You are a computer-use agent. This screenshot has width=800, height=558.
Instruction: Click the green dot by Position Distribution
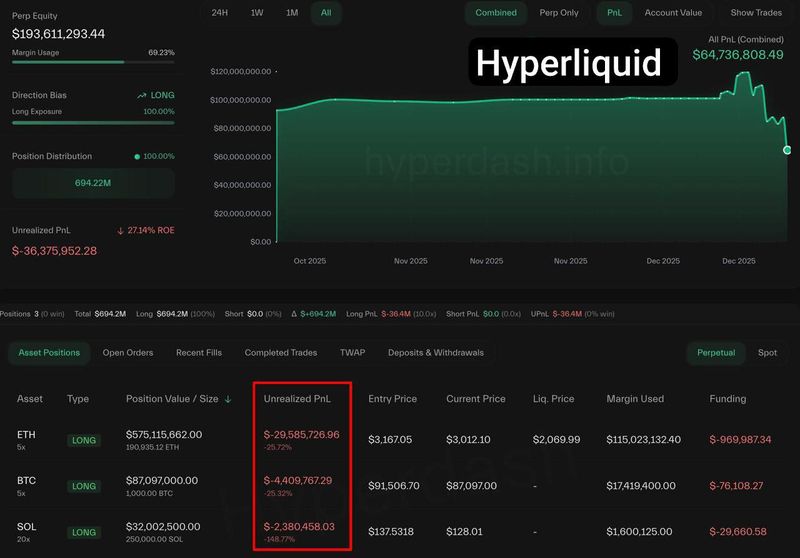pos(137,157)
